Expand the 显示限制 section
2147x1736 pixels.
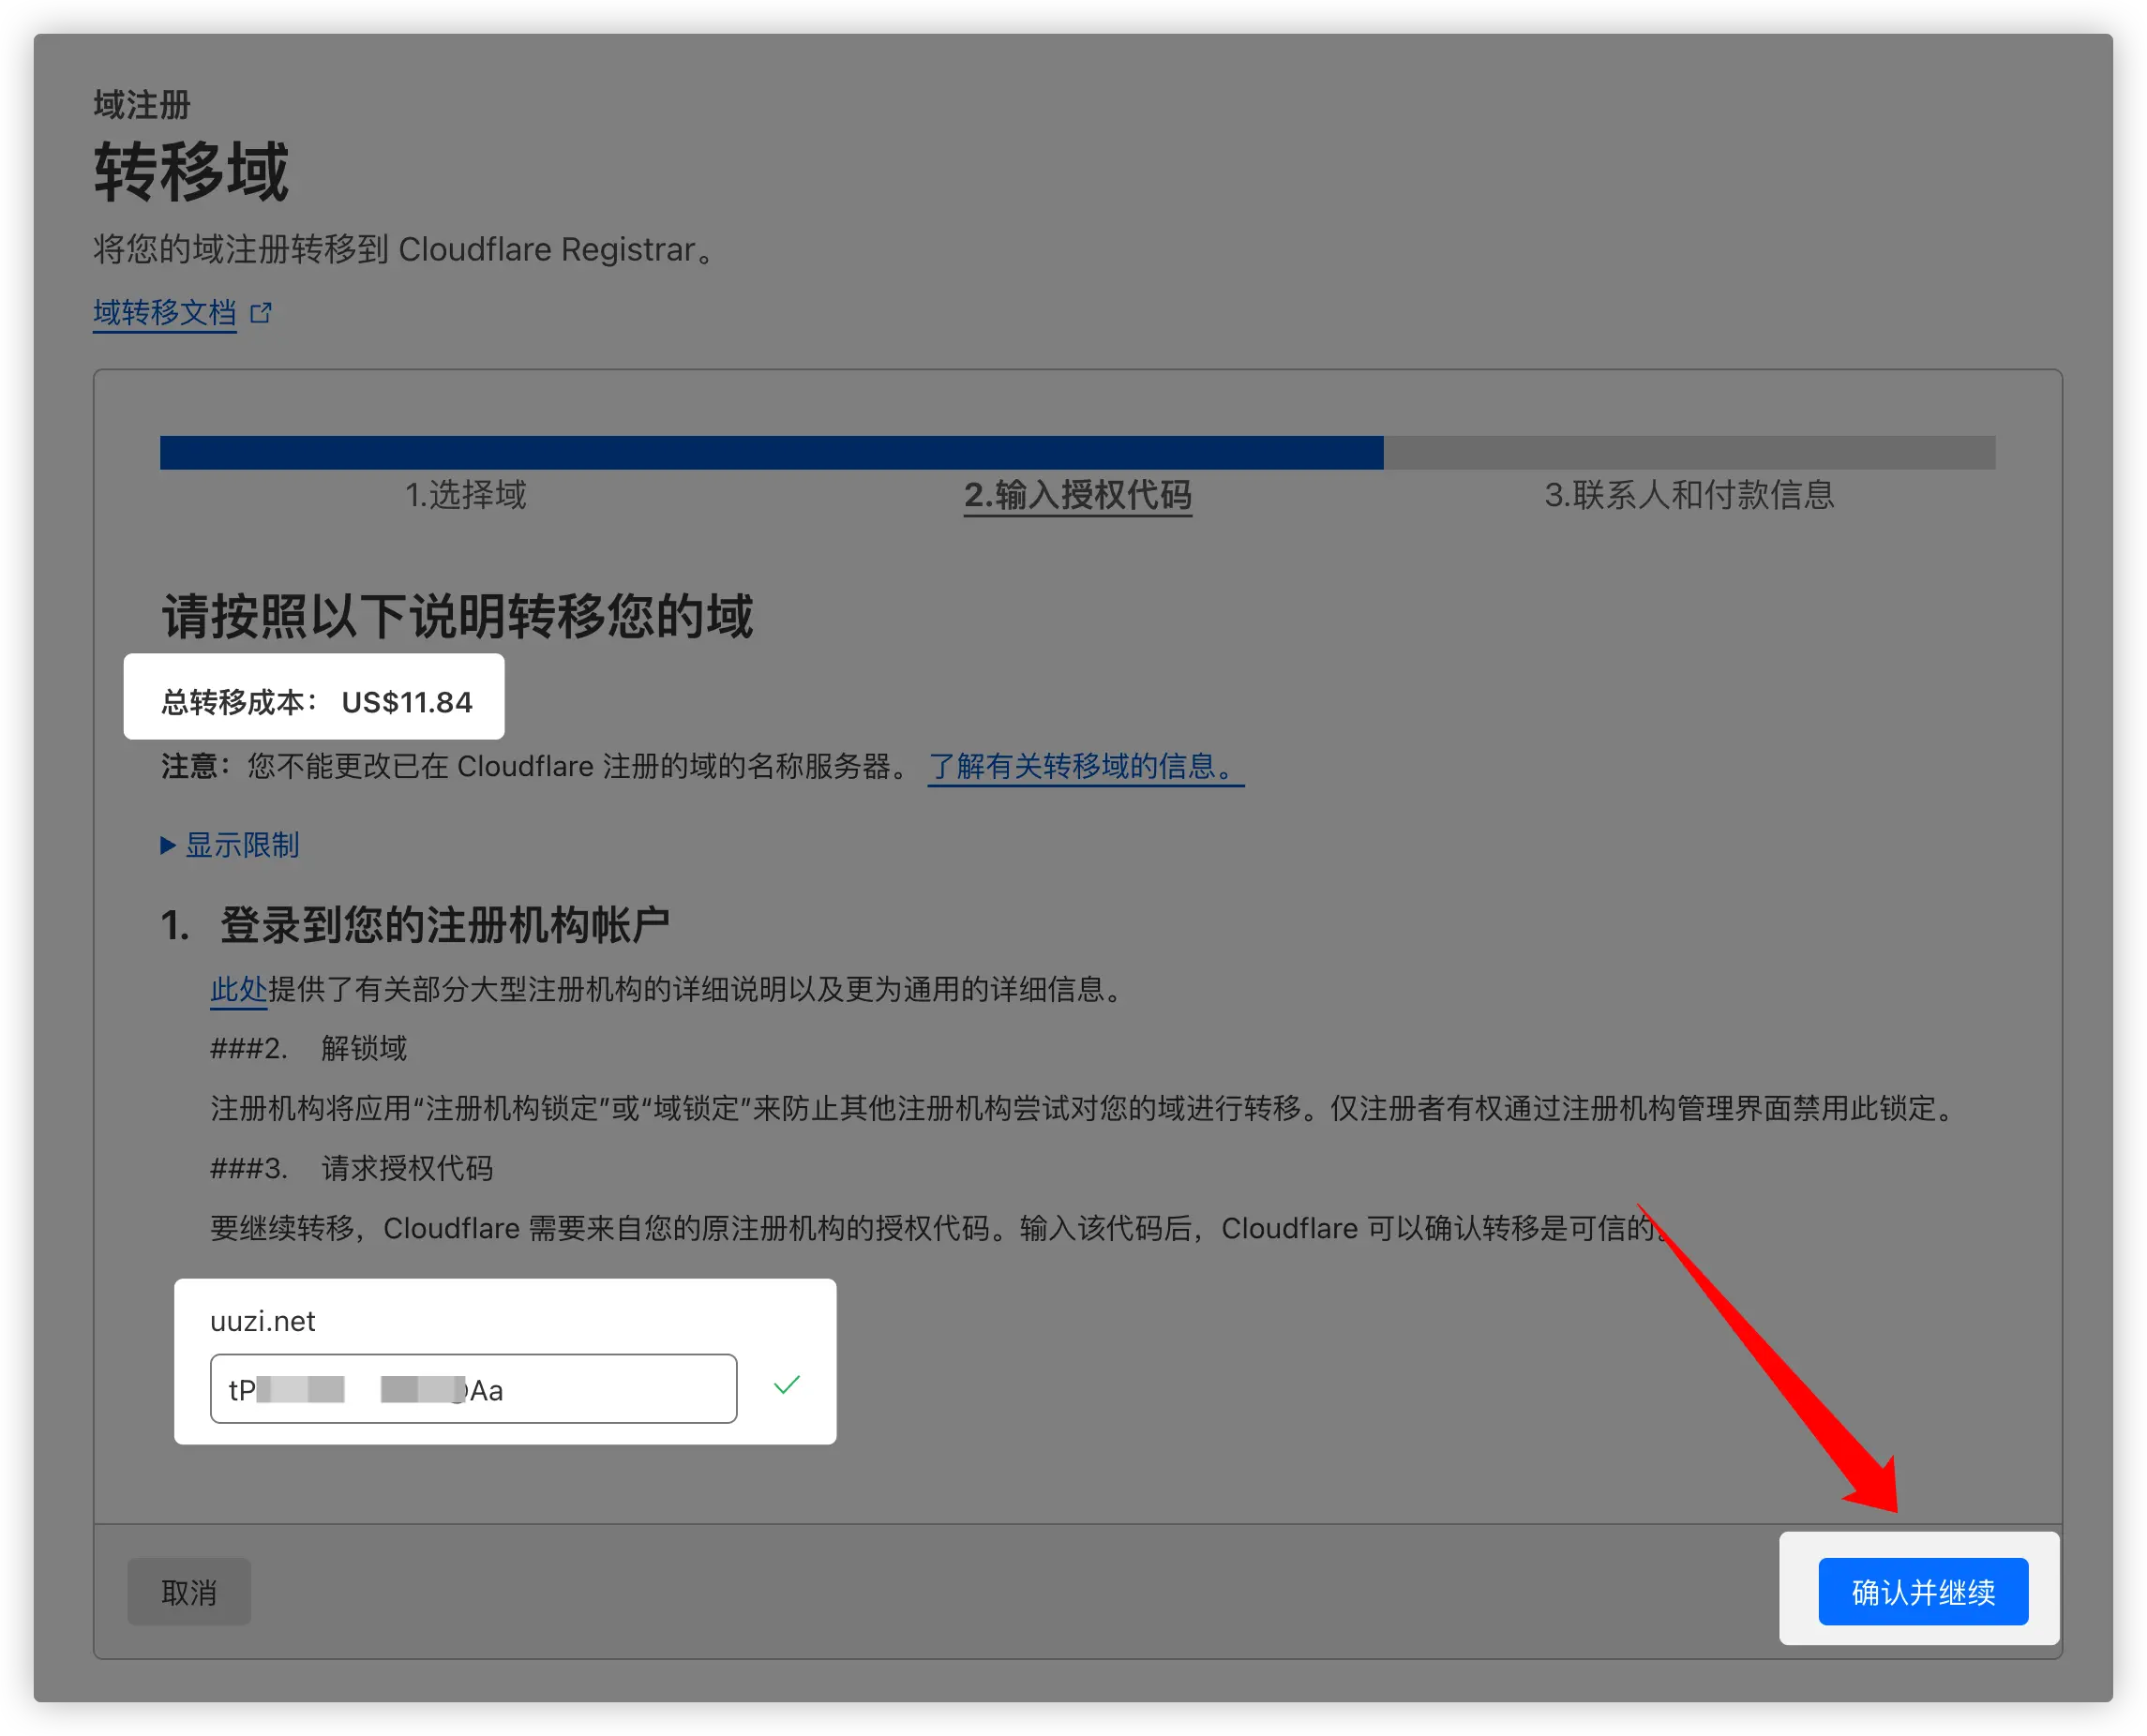[230, 845]
